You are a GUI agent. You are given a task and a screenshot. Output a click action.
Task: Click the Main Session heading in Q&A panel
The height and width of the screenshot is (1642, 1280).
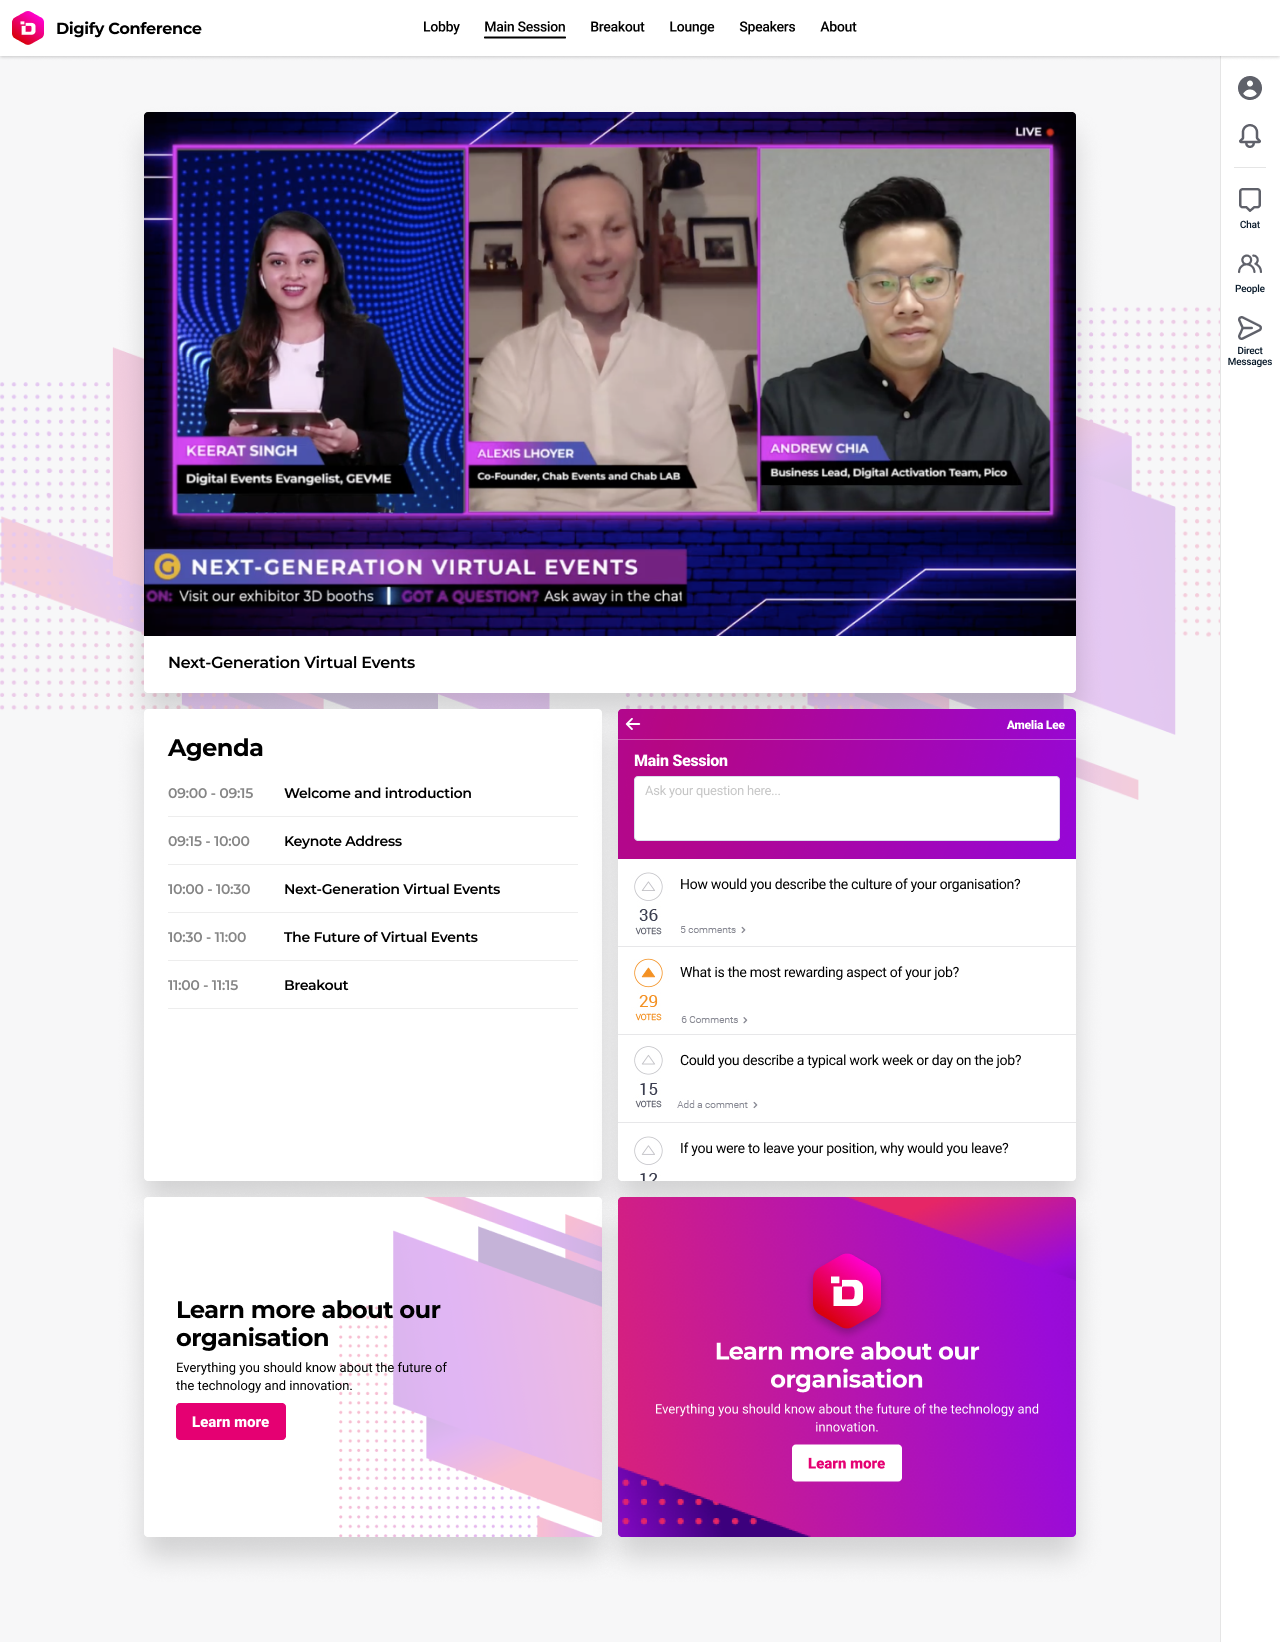point(681,760)
